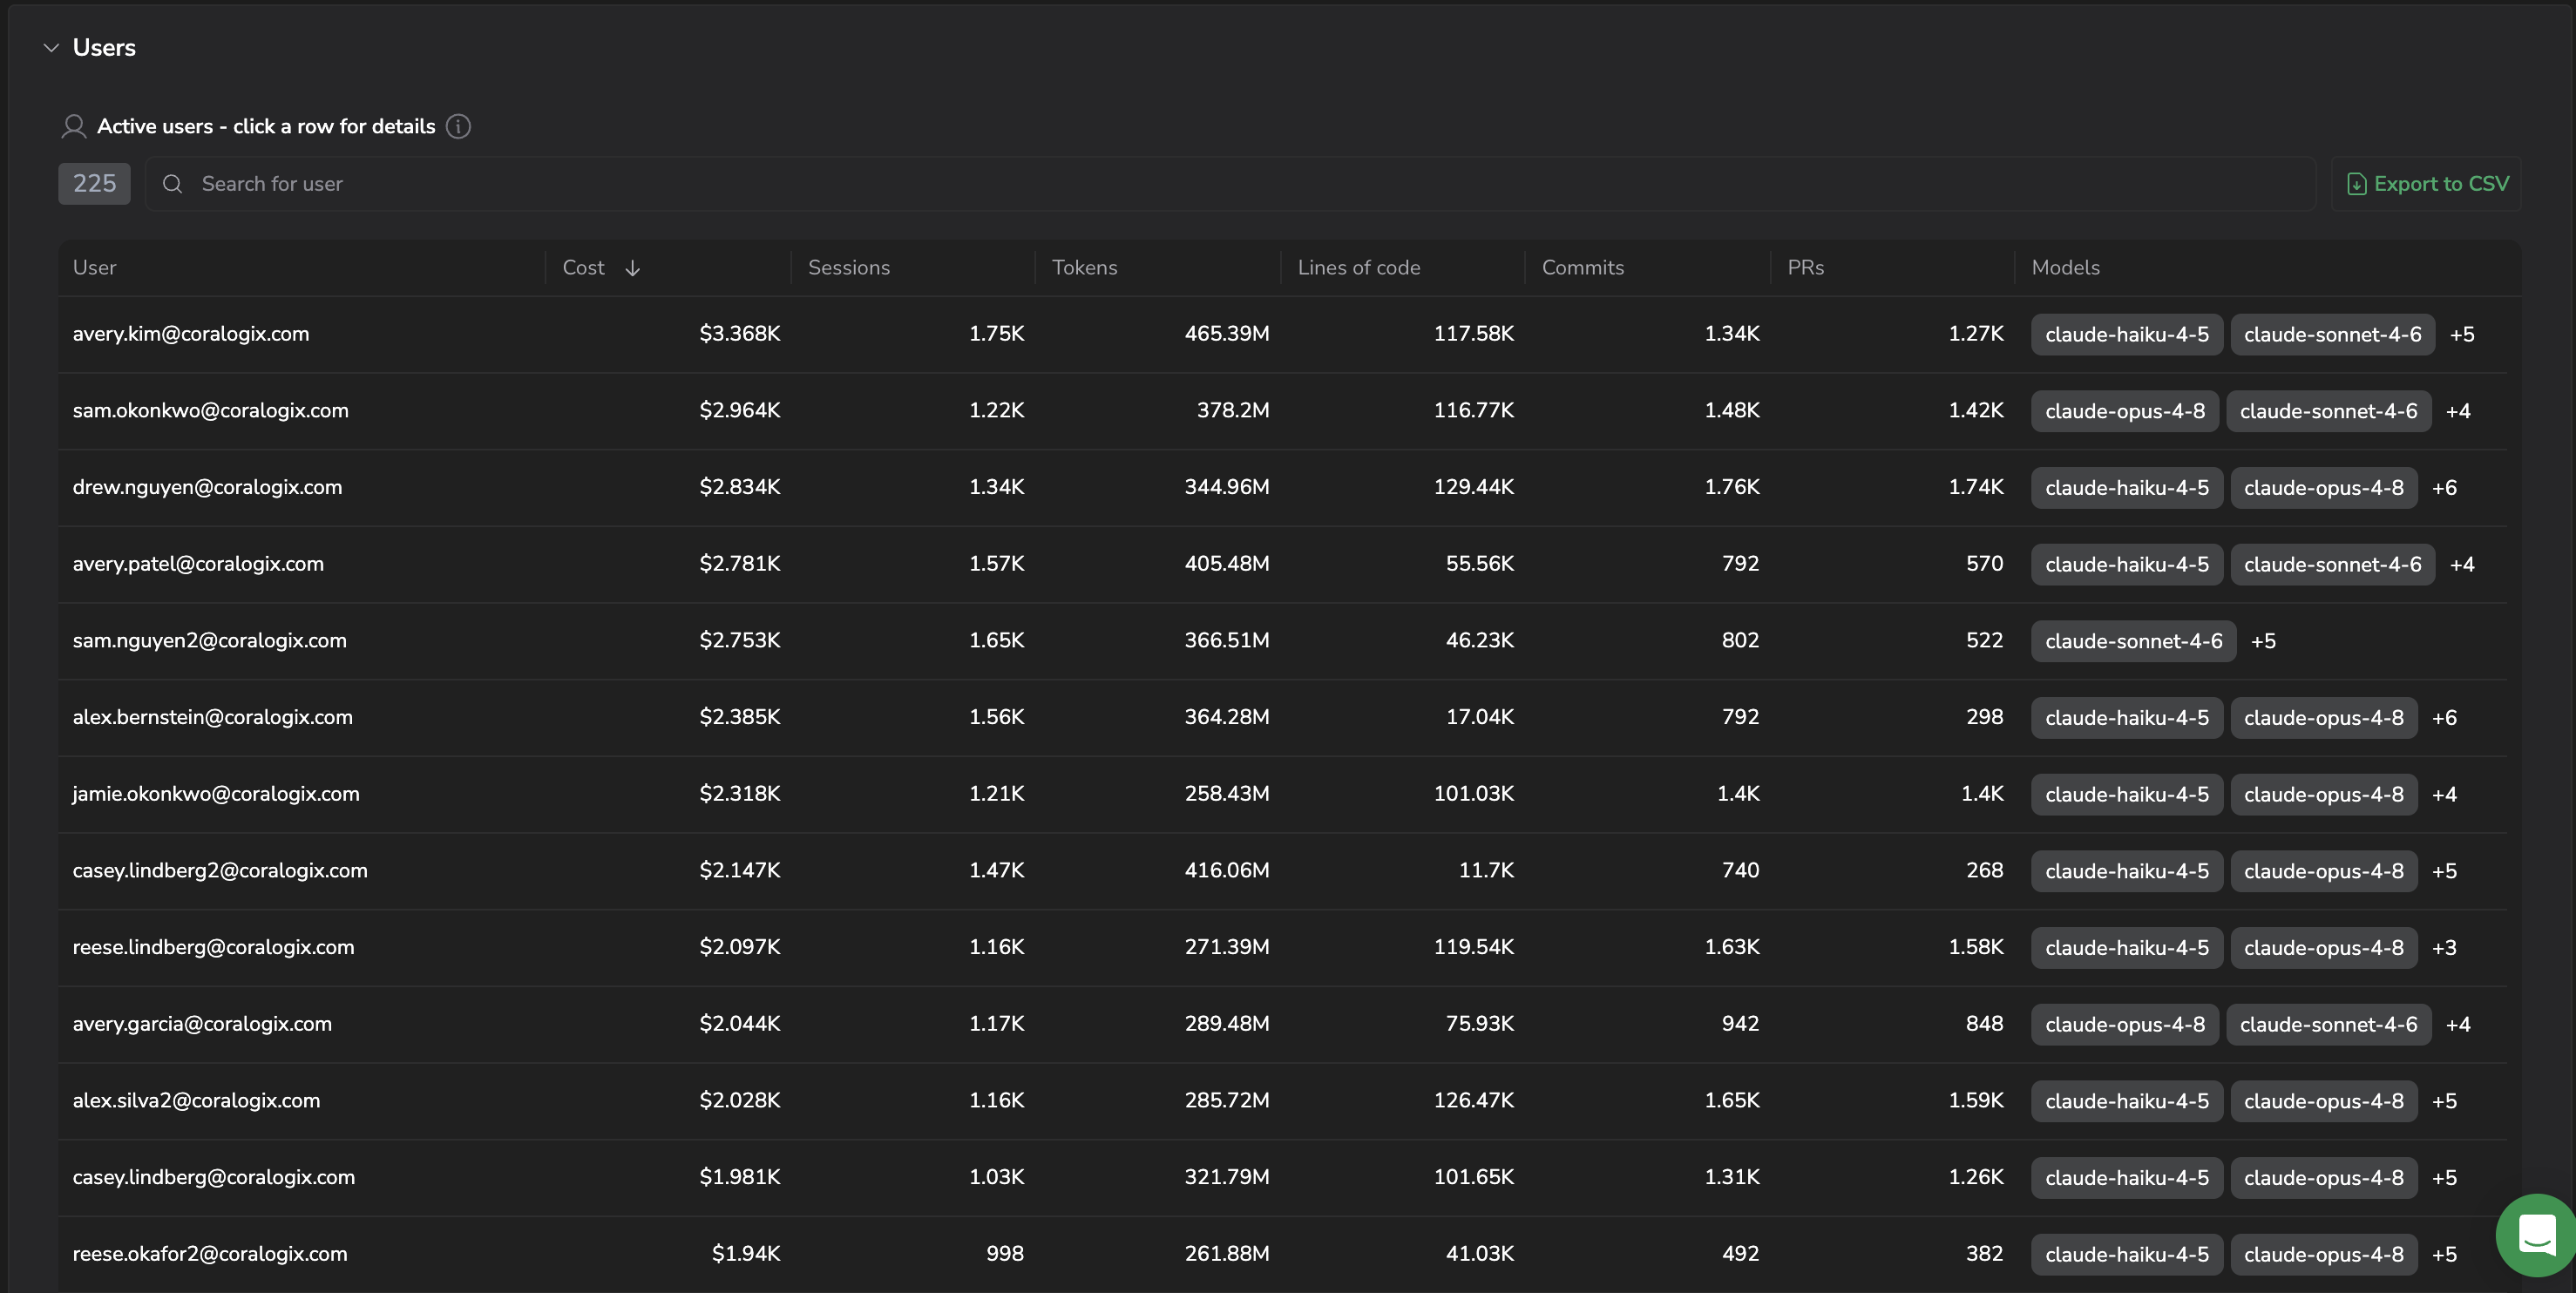The height and width of the screenshot is (1293, 2576).
Task: Click the 465.39M tokens value
Action: pos(1227,334)
